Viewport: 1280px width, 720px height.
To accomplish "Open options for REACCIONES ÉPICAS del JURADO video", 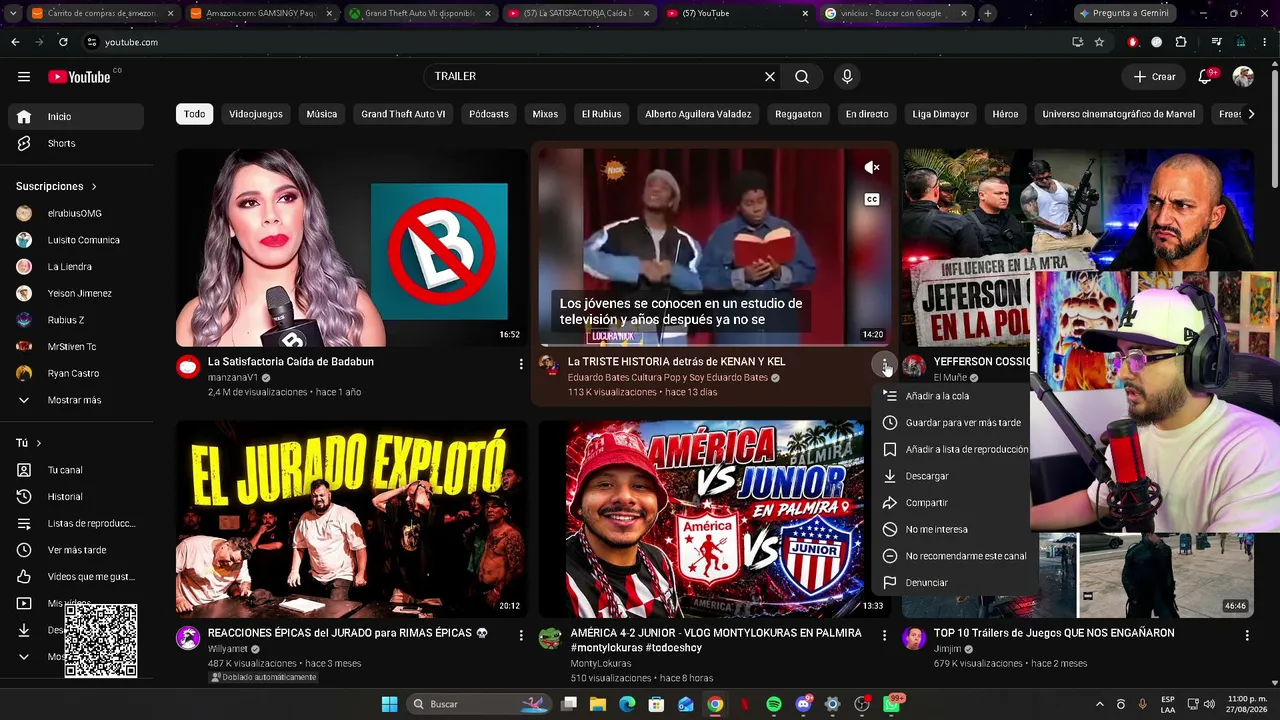I will point(521,635).
